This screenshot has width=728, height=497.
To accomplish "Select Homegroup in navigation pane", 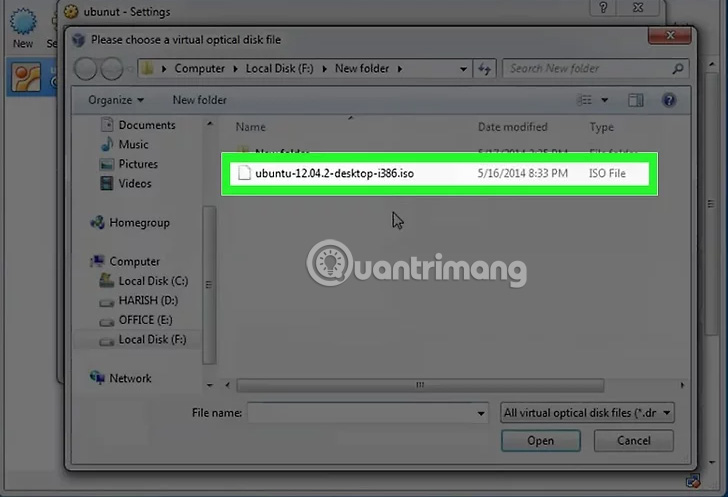I will click(139, 223).
